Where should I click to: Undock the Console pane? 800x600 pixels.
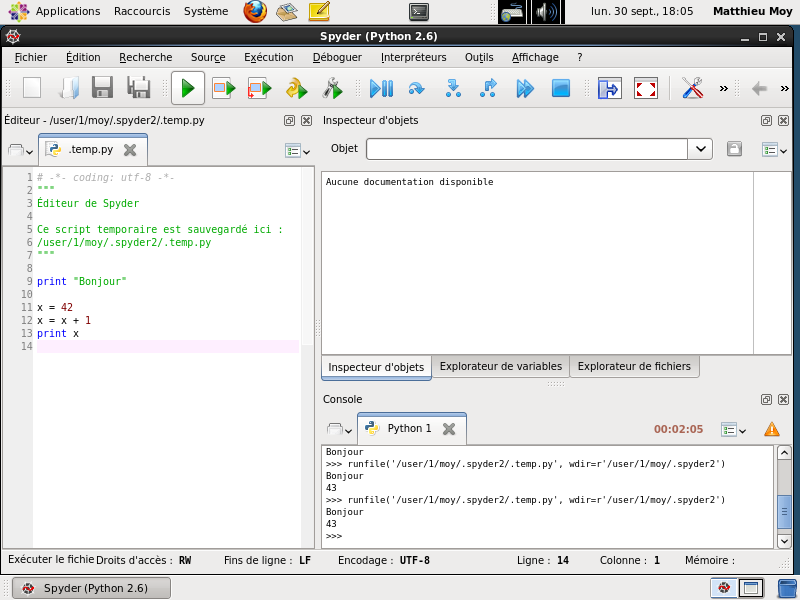tap(766, 399)
